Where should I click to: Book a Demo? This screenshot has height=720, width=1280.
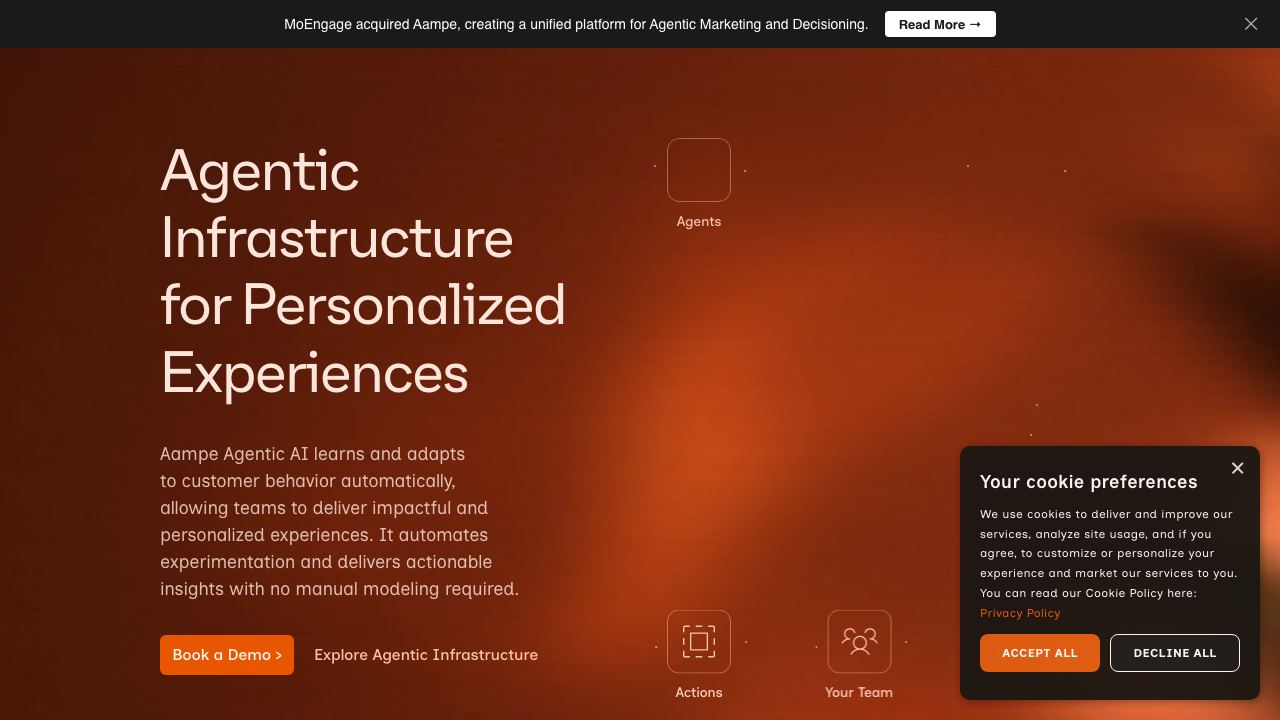(227, 655)
